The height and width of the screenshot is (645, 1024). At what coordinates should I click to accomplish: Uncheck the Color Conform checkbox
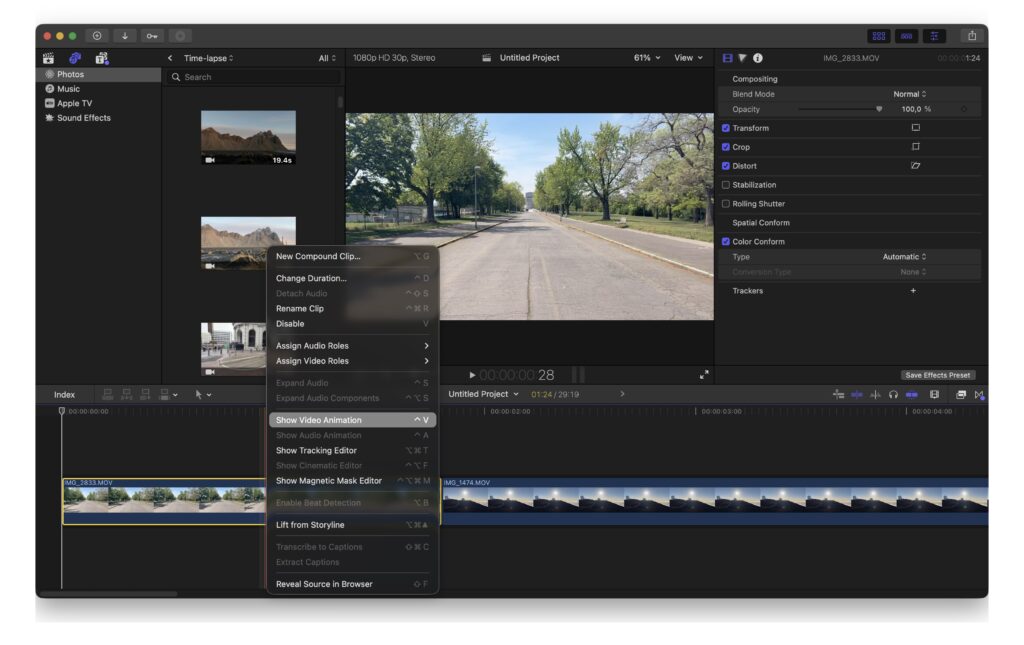pyautogui.click(x=726, y=242)
